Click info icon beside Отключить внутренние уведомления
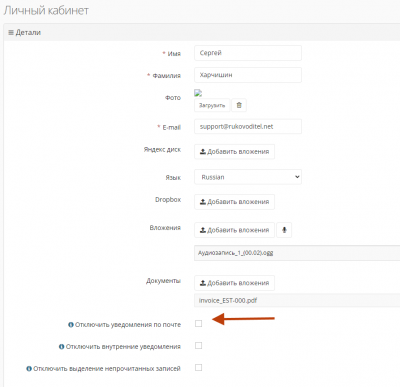The image size is (400, 387). (61, 347)
